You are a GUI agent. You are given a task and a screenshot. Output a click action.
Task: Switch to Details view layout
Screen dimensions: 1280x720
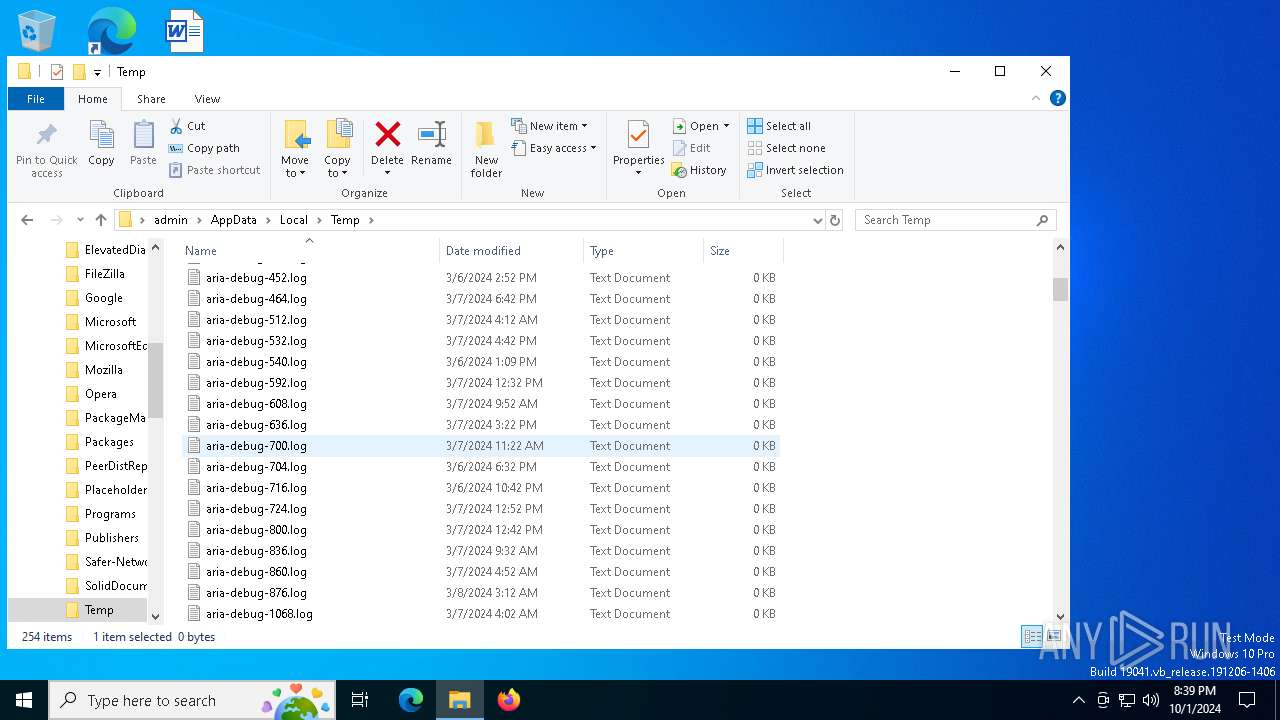1032,637
